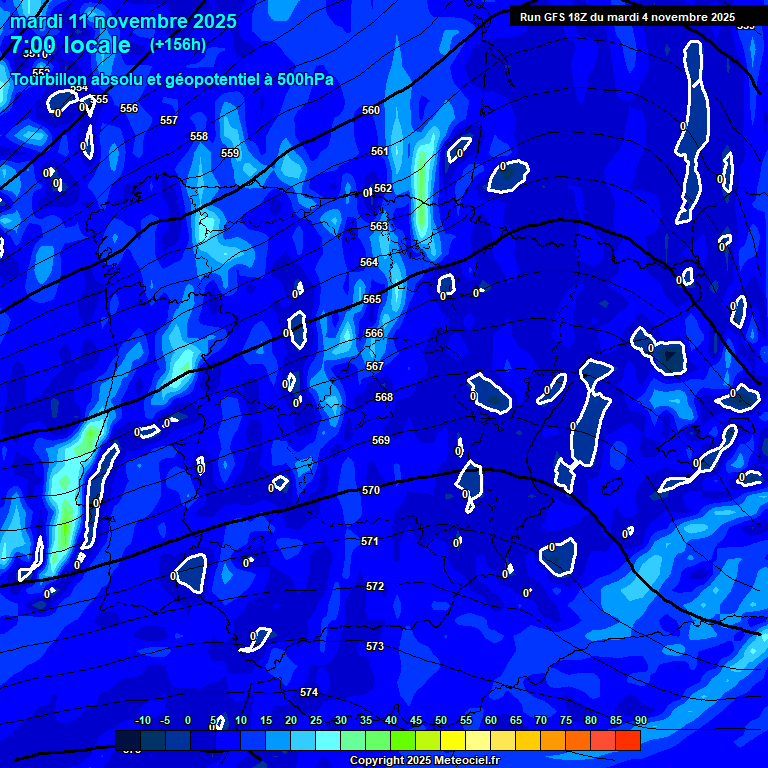
Task: Click the 568 contour label
Action: 384,397
